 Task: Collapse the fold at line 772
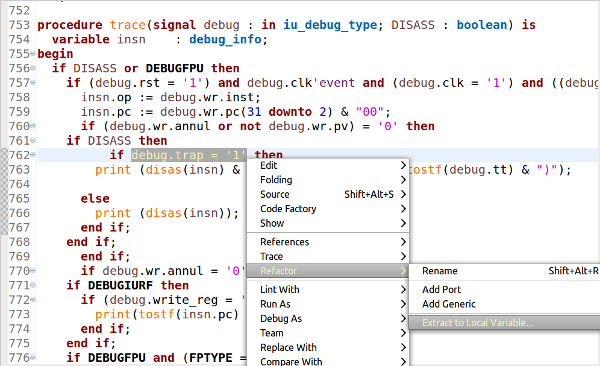tap(33, 300)
